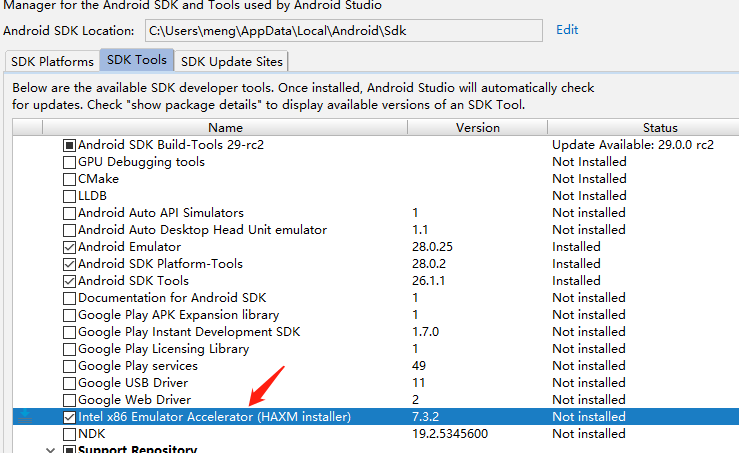Click HAXM installer version 7.3.2
The image size is (739, 453).
(x=426, y=417)
